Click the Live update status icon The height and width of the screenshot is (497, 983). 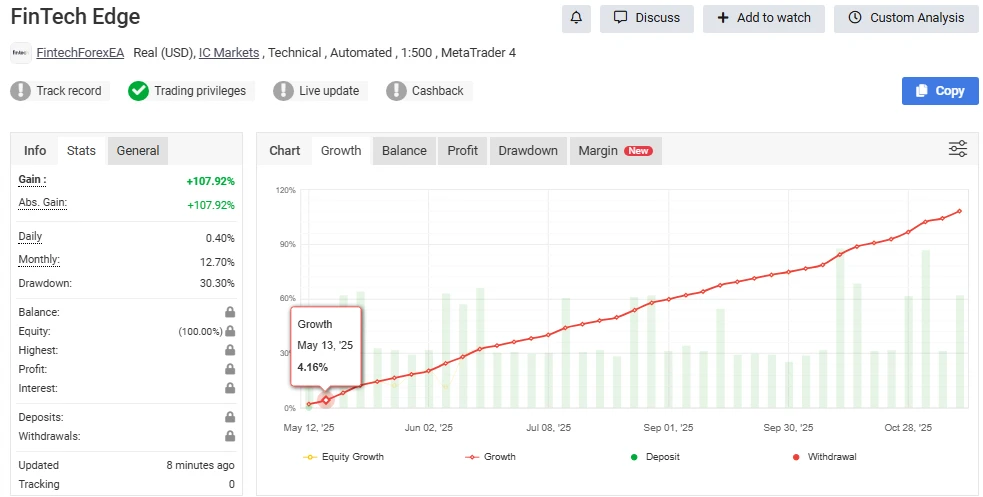283,91
